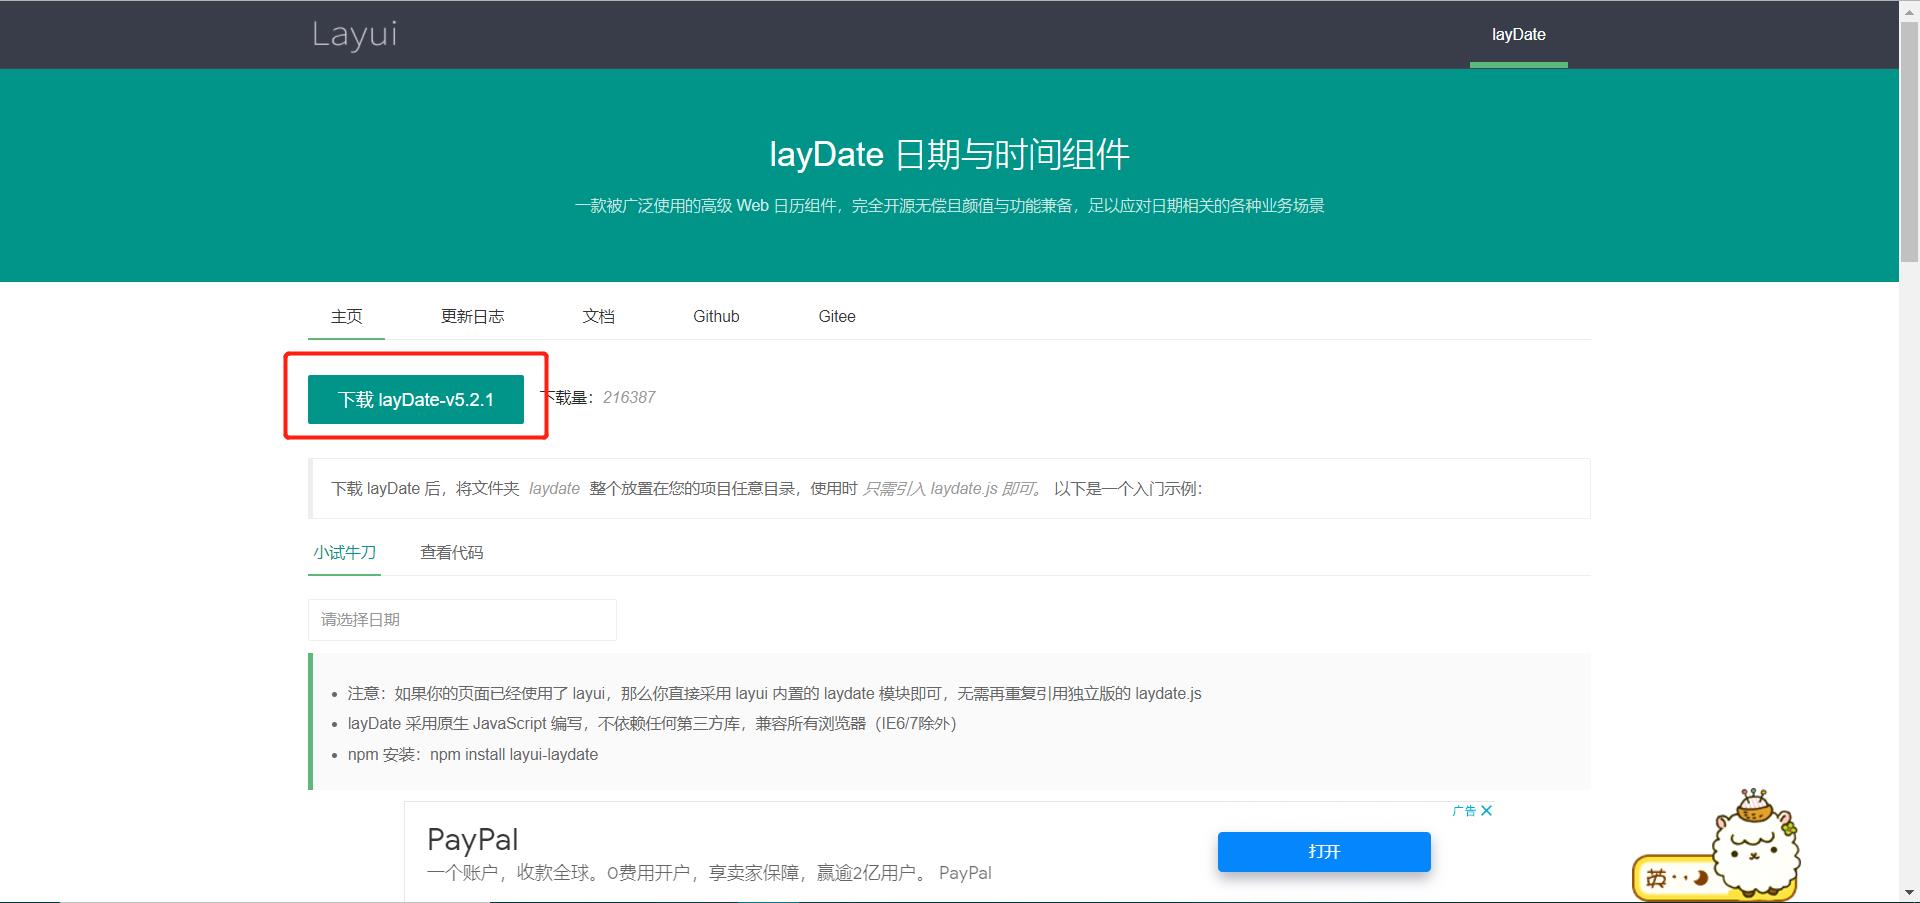
Task: Click the scrollbar down arrow
Action: coord(1909,893)
